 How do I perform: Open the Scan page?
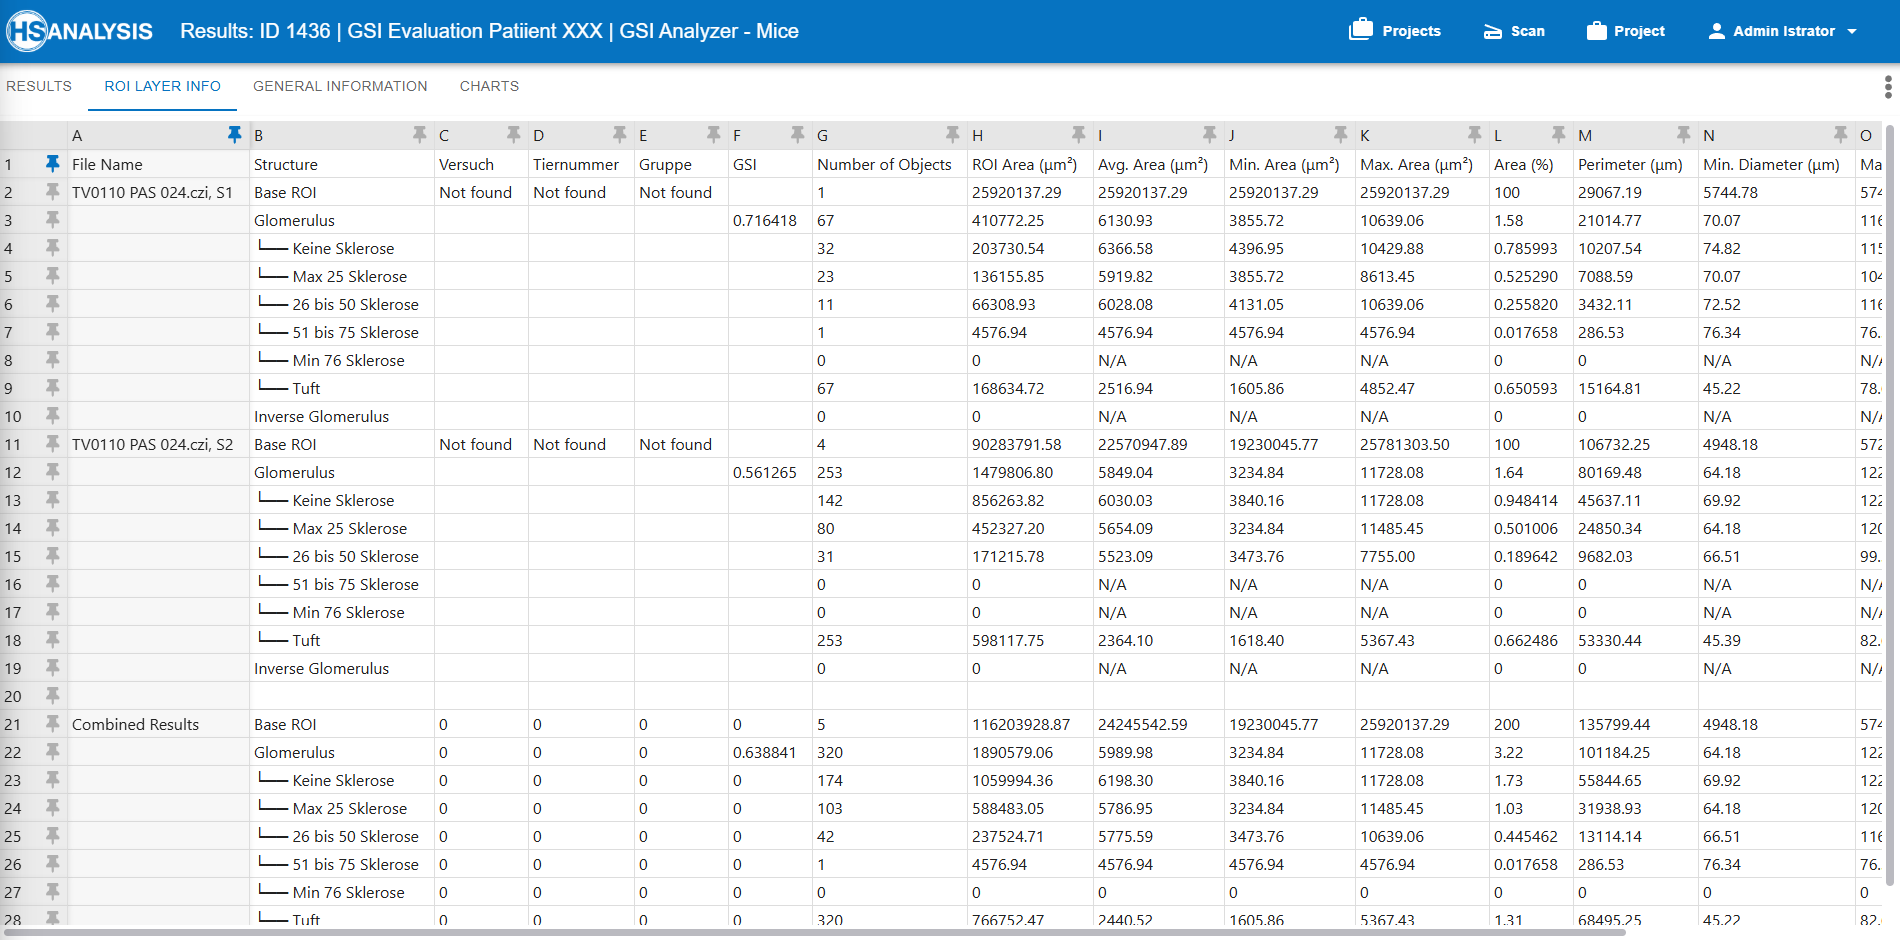click(1514, 31)
